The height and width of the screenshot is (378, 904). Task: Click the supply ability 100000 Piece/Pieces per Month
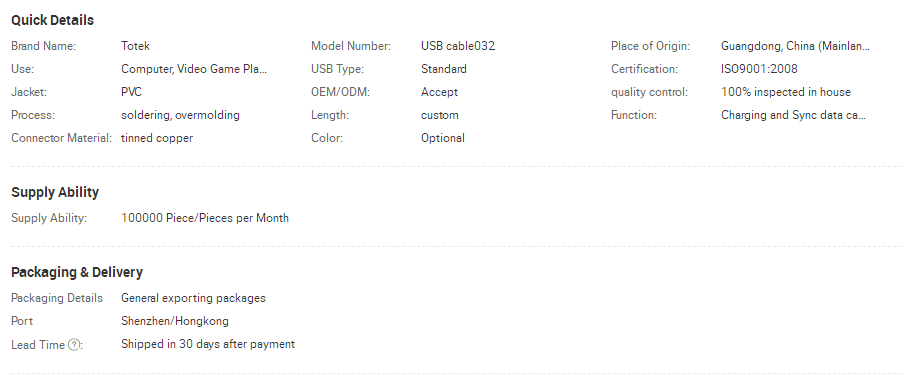coord(205,218)
